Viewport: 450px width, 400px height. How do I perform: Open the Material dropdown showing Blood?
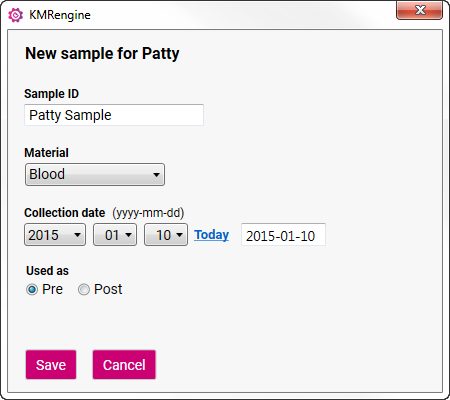click(95, 174)
